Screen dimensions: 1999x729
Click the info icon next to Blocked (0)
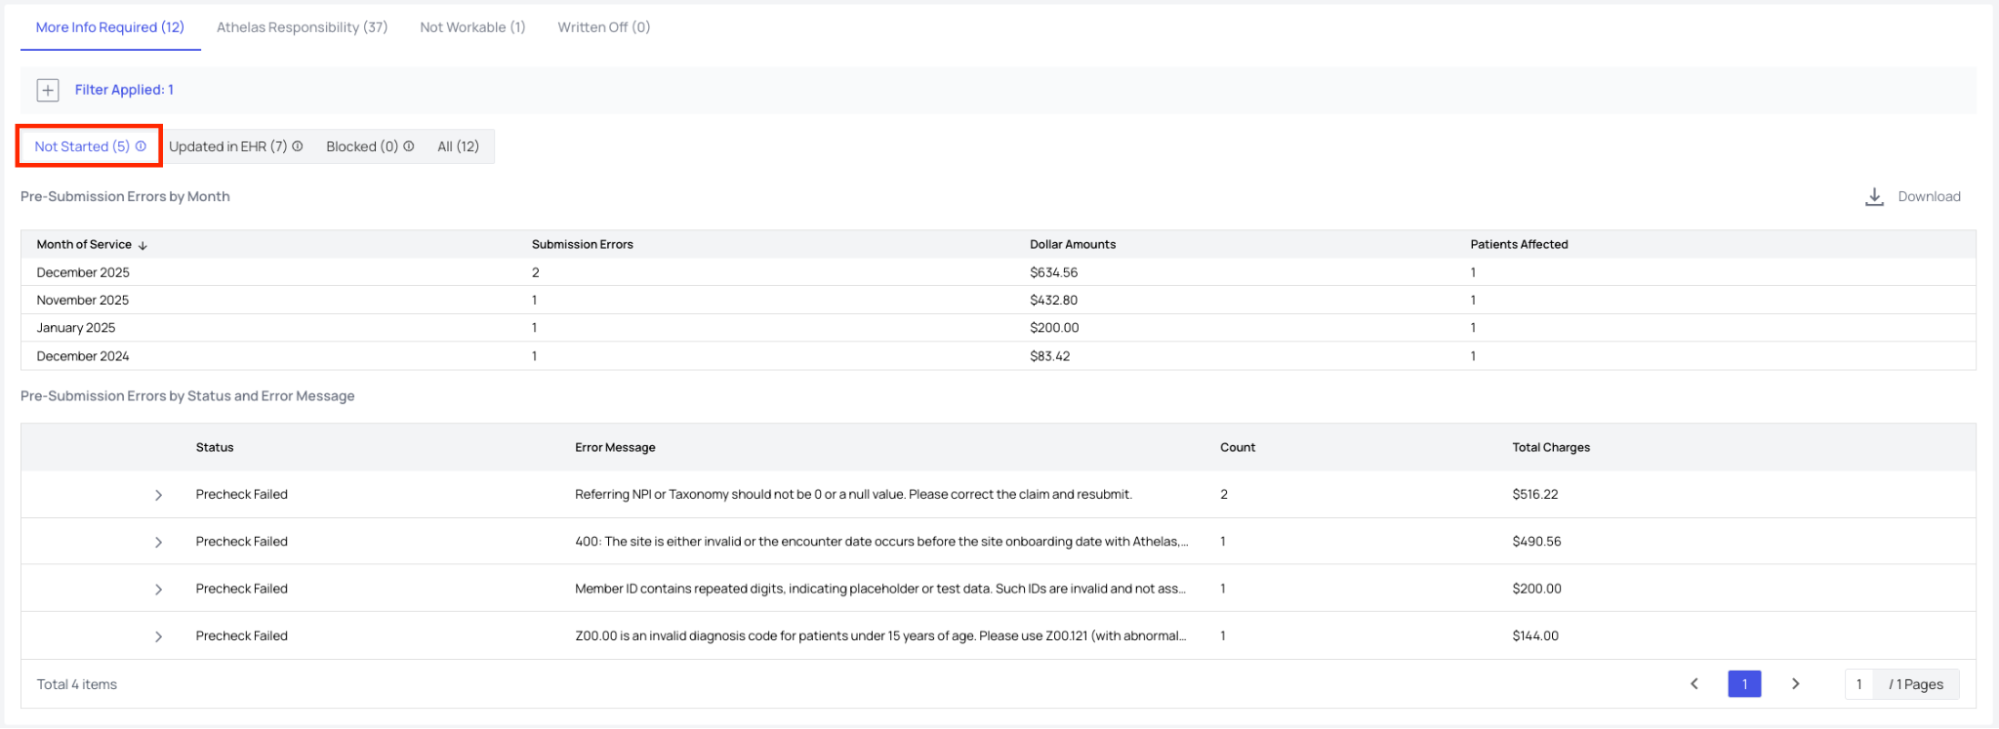pyautogui.click(x=408, y=146)
